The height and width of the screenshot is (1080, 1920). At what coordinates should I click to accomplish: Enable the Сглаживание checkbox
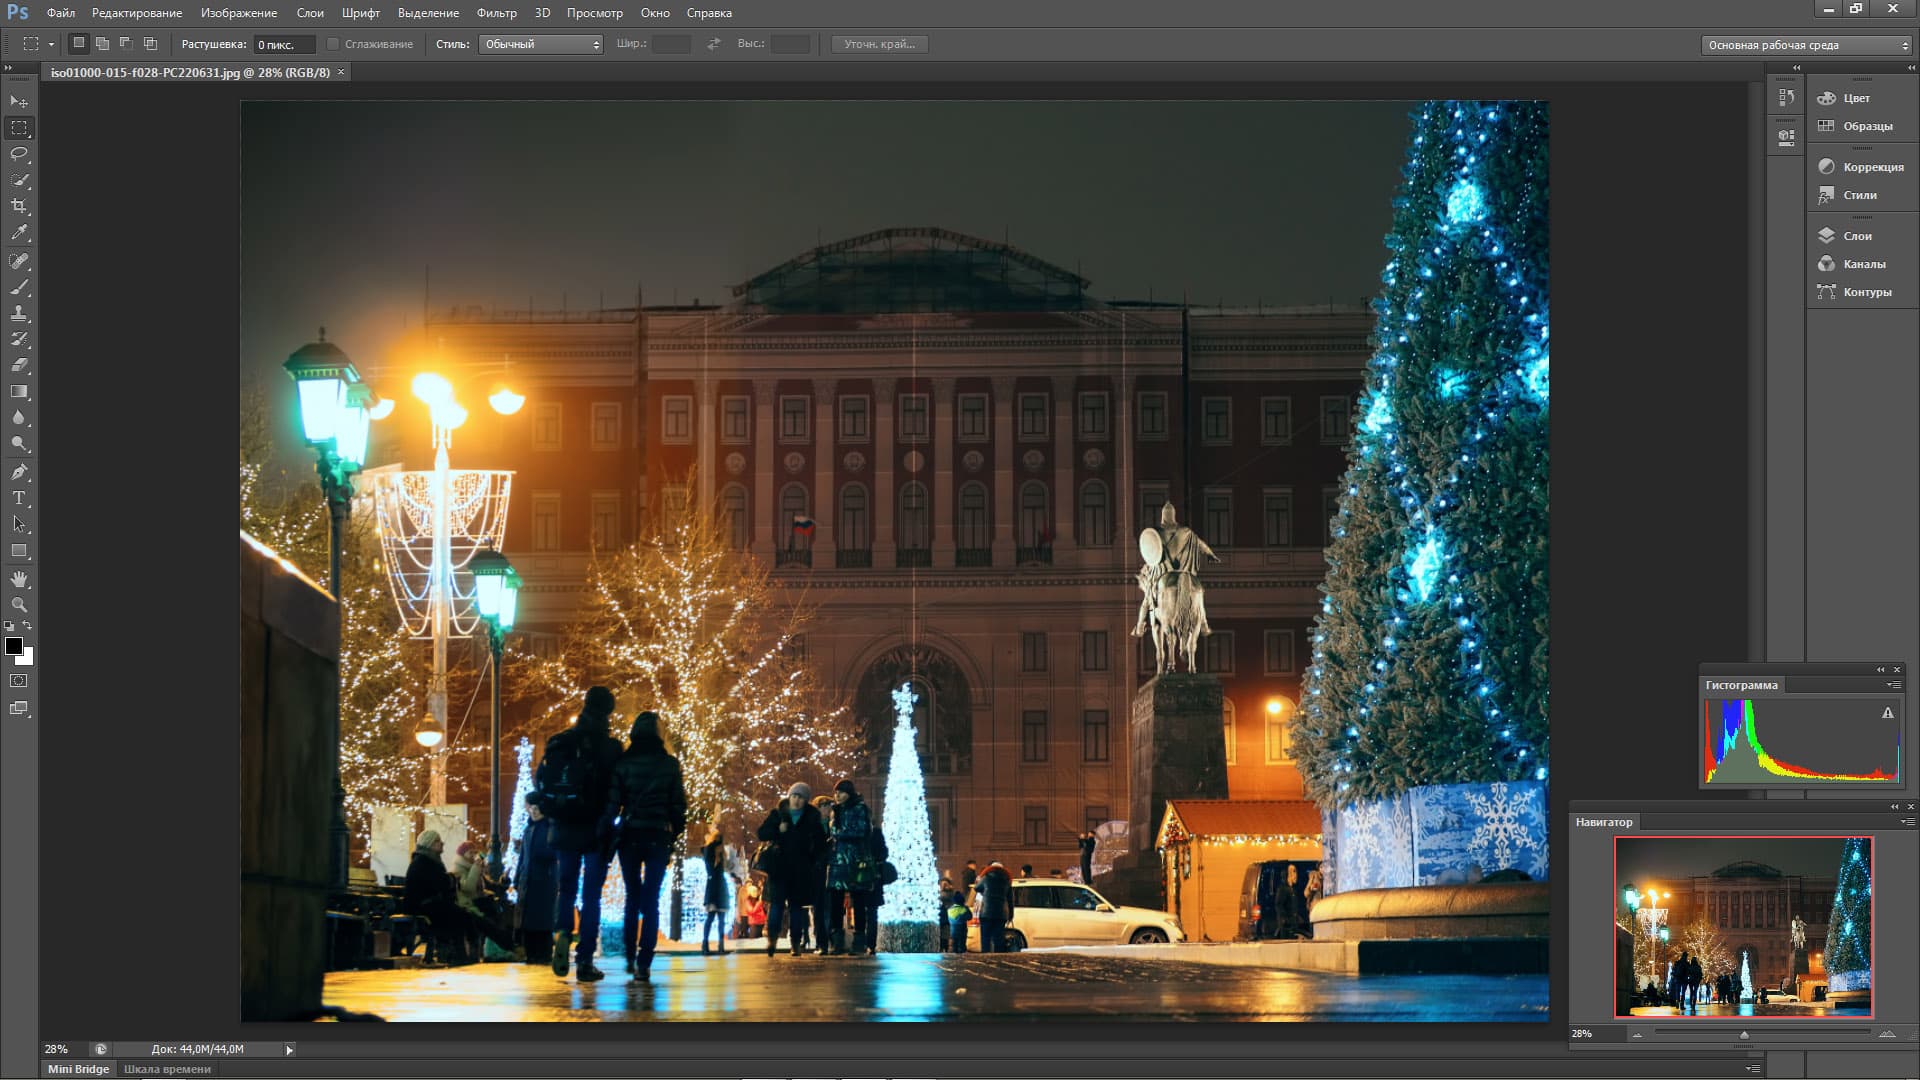click(333, 44)
